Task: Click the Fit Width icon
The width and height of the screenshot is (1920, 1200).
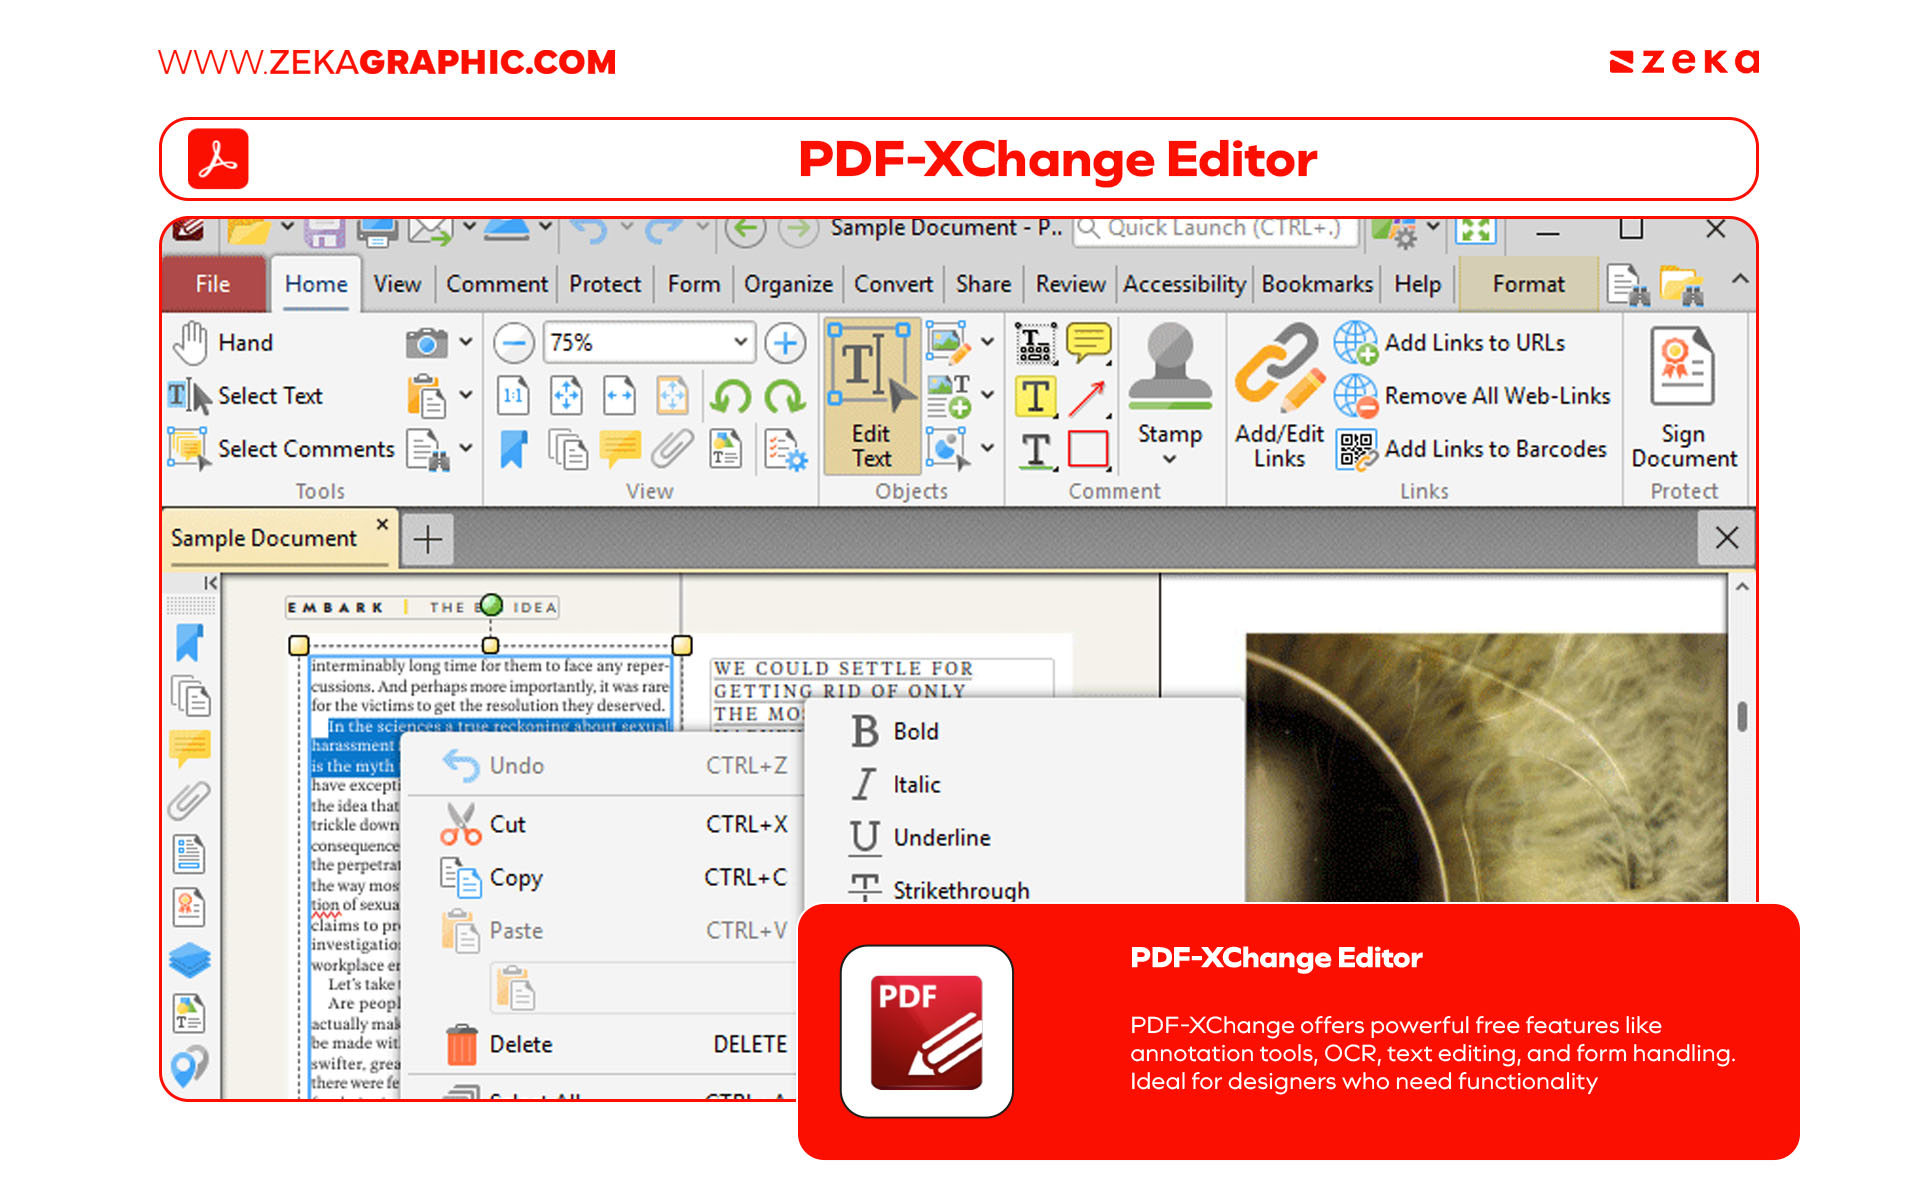Action: [620, 396]
